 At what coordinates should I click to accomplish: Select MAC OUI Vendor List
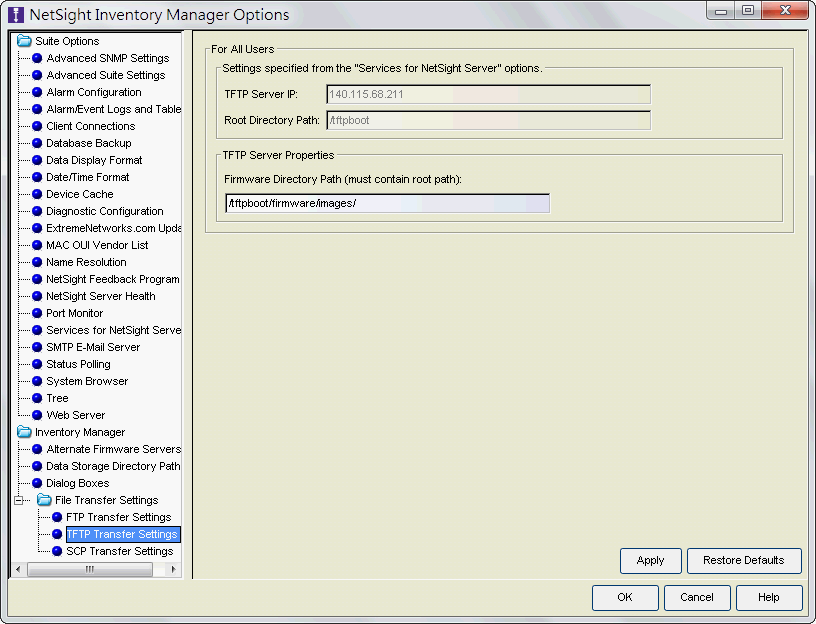tap(97, 245)
